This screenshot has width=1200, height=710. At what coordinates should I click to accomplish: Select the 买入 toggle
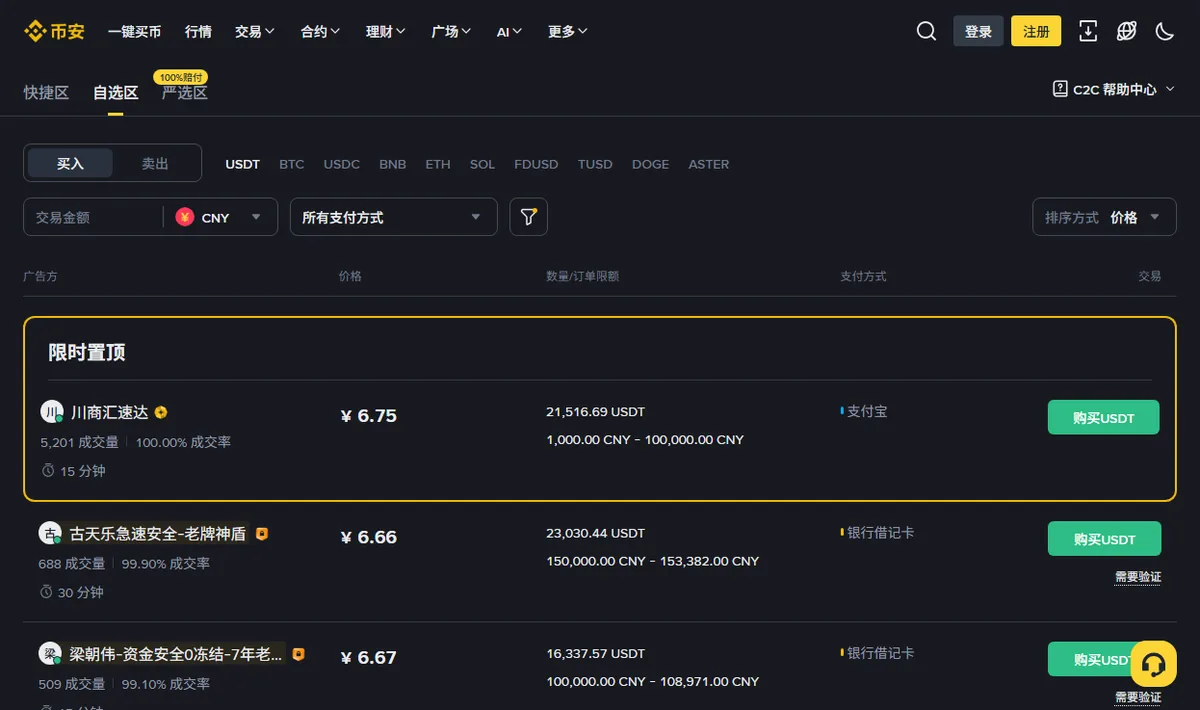[70, 163]
